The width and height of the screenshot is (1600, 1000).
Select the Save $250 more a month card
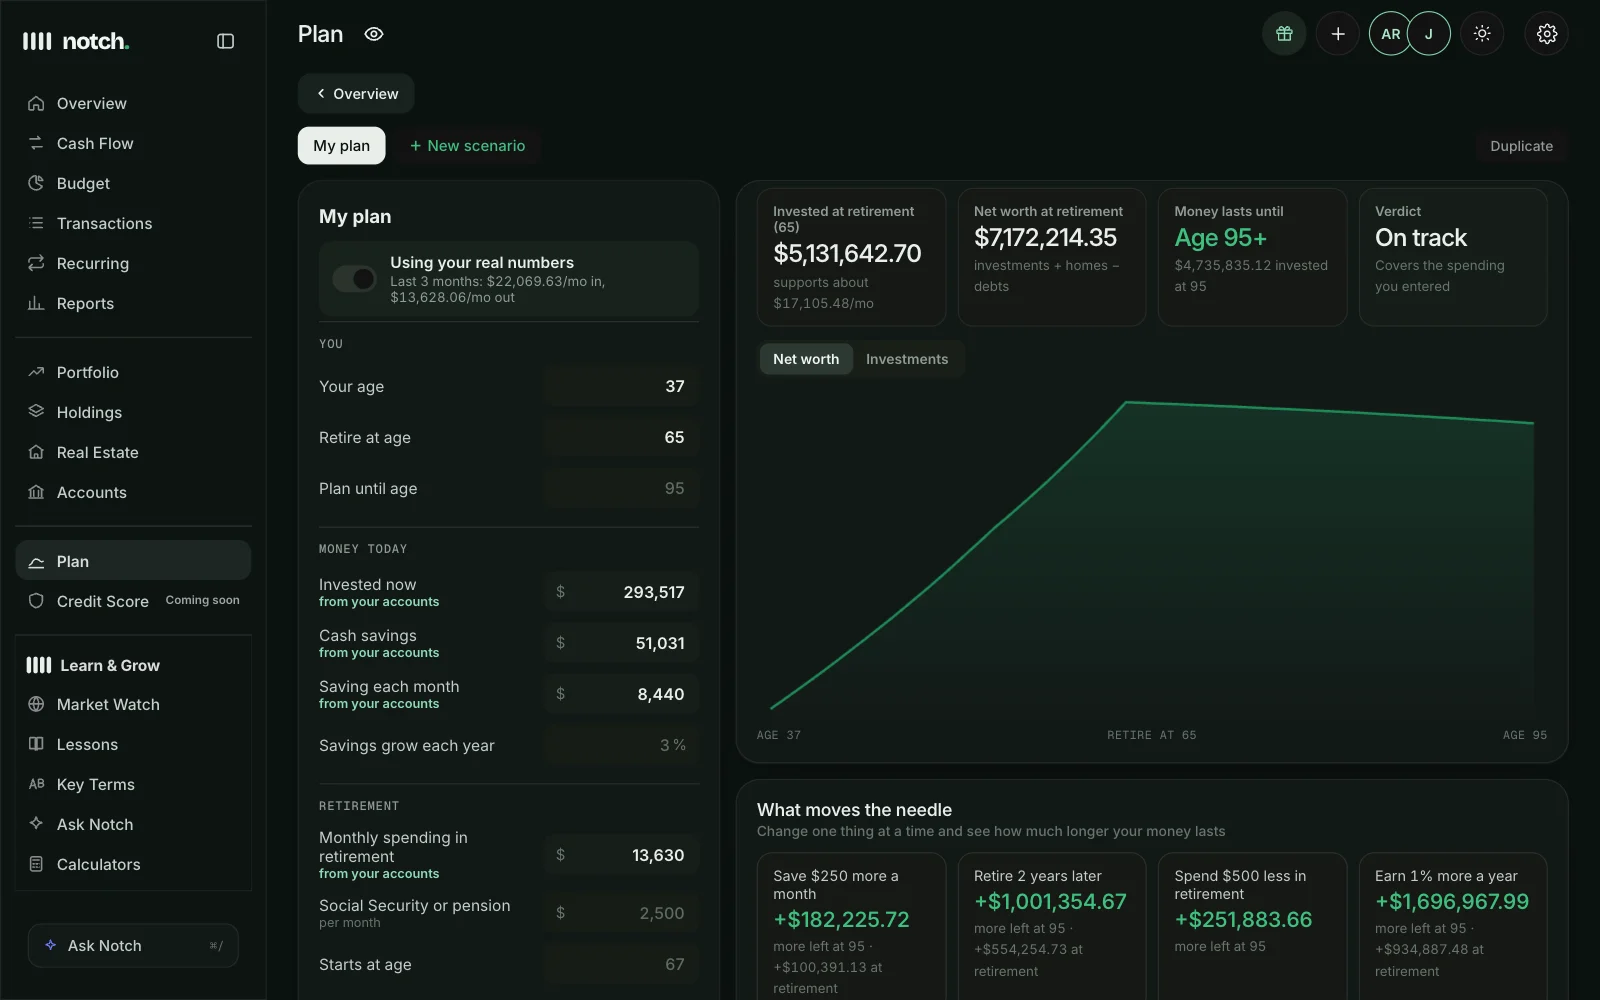click(x=851, y=926)
